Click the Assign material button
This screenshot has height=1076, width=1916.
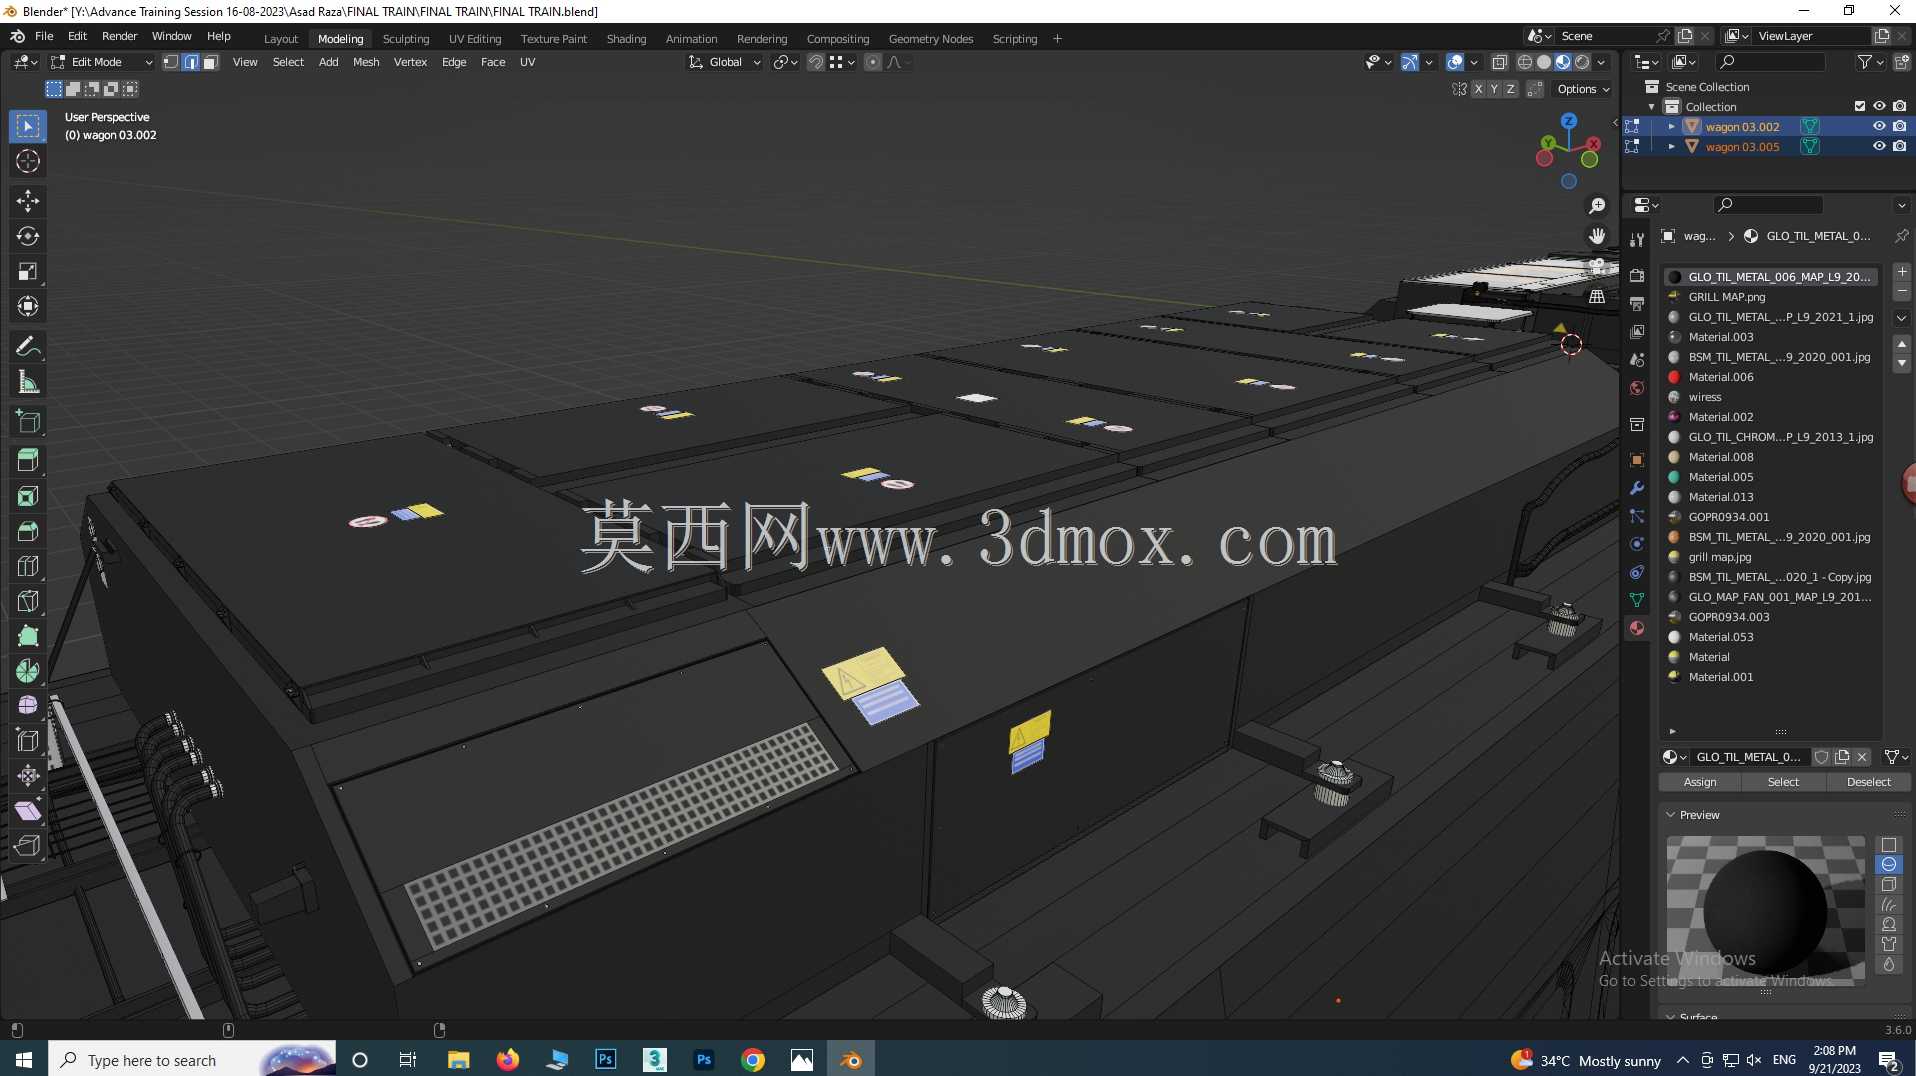[1700, 782]
